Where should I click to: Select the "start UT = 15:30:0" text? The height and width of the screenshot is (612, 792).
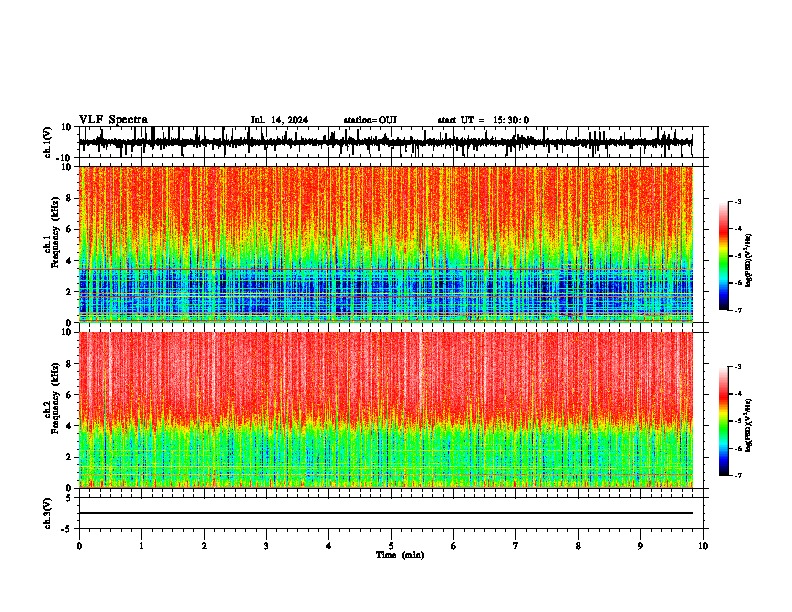(x=483, y=120)
